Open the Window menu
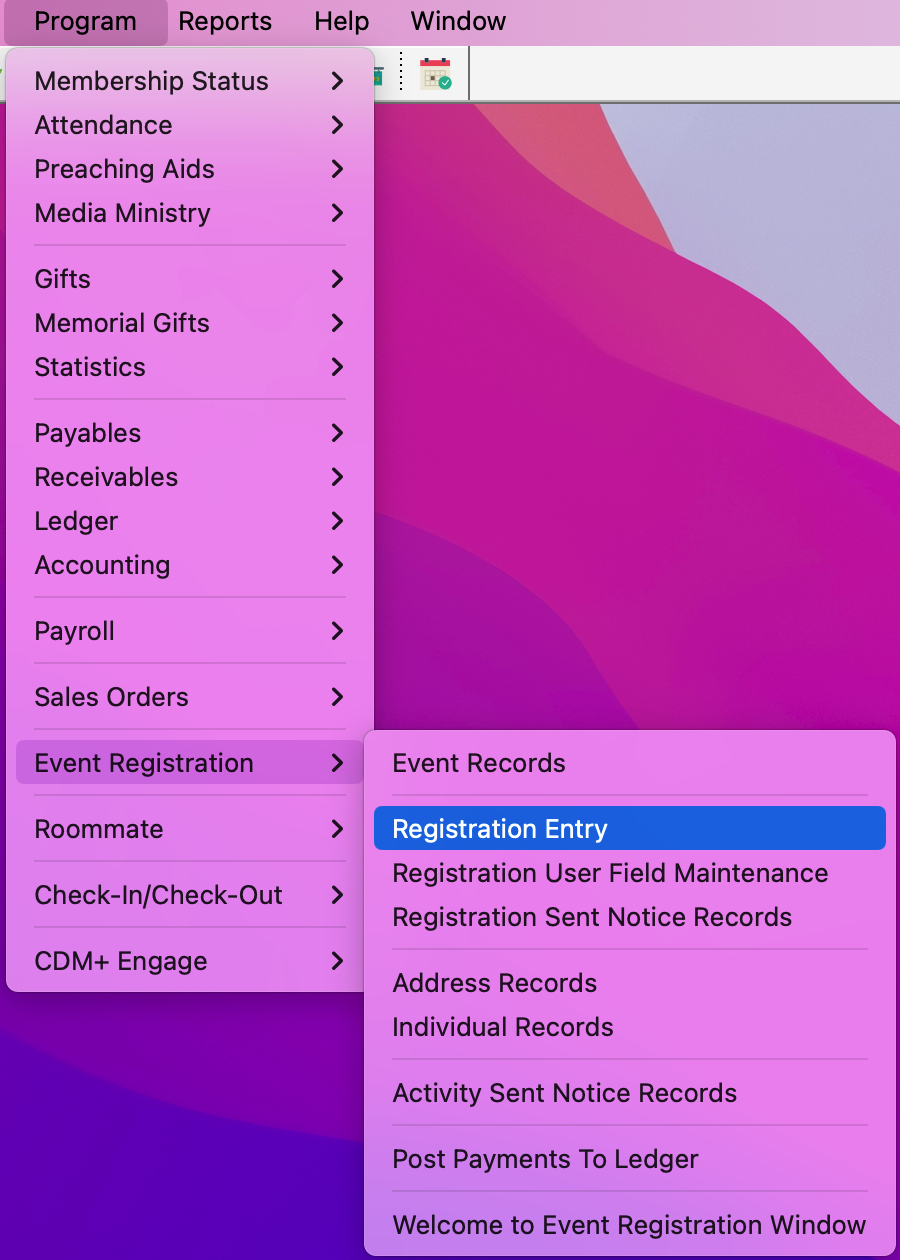Image resolution: width=900 pixels, height=1260 pixels. pyautogui.click(x=458, y=21)
